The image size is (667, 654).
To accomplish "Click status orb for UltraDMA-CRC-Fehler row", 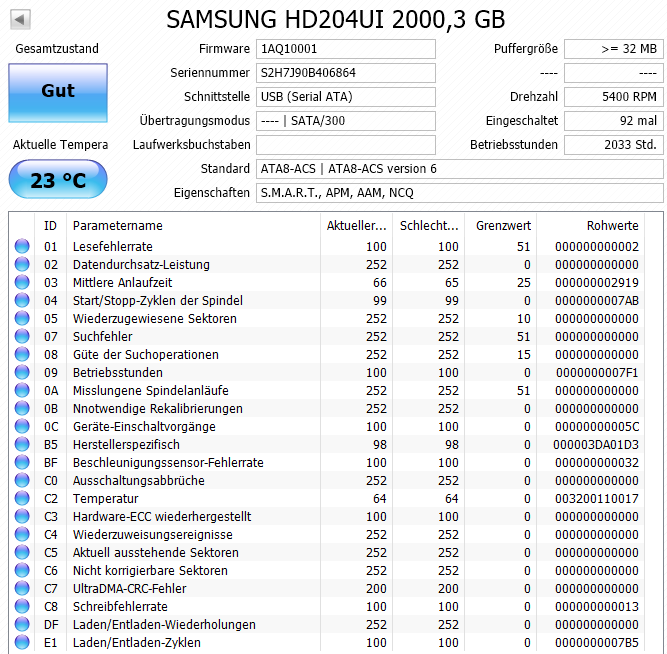I will click(22, 588).
